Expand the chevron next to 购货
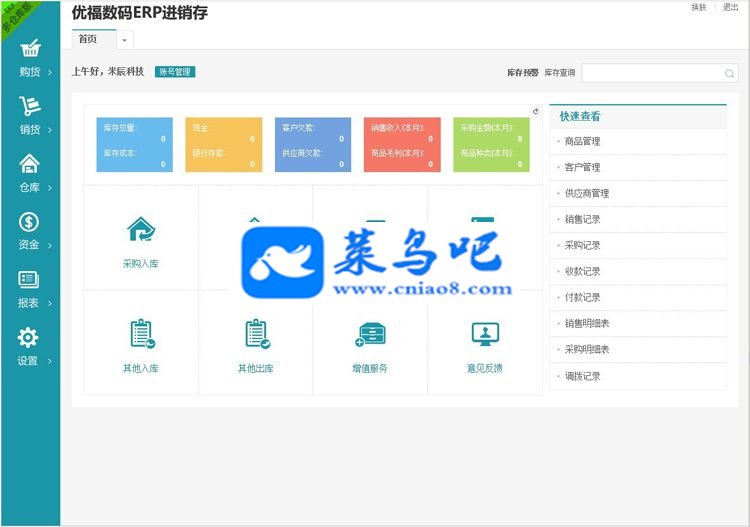 [x=50, y=73]
